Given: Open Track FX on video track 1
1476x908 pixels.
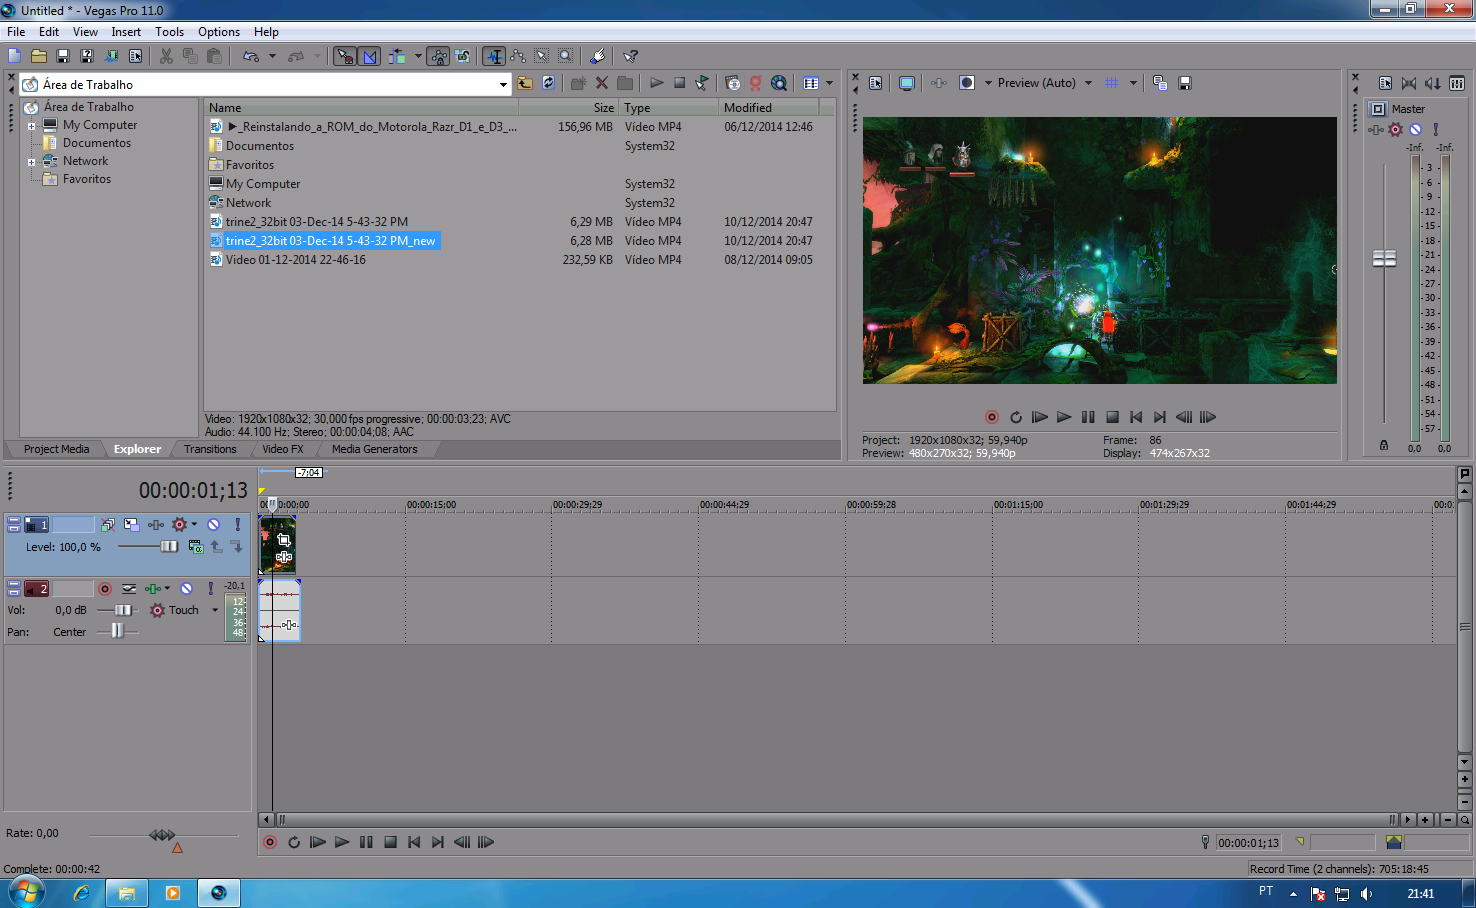Looking at the screenshot, I should coord(156,524).
